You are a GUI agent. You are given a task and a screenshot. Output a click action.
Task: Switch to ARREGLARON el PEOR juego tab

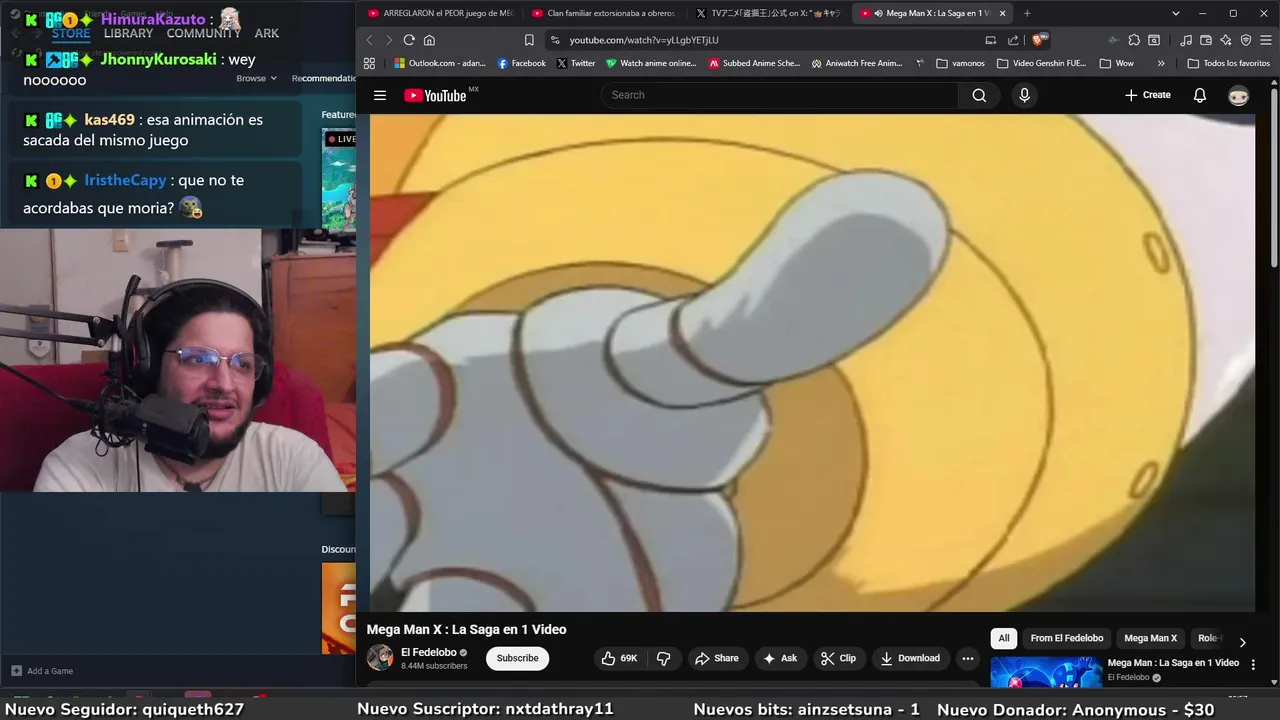pyautogui.click(x=440, y=13)
